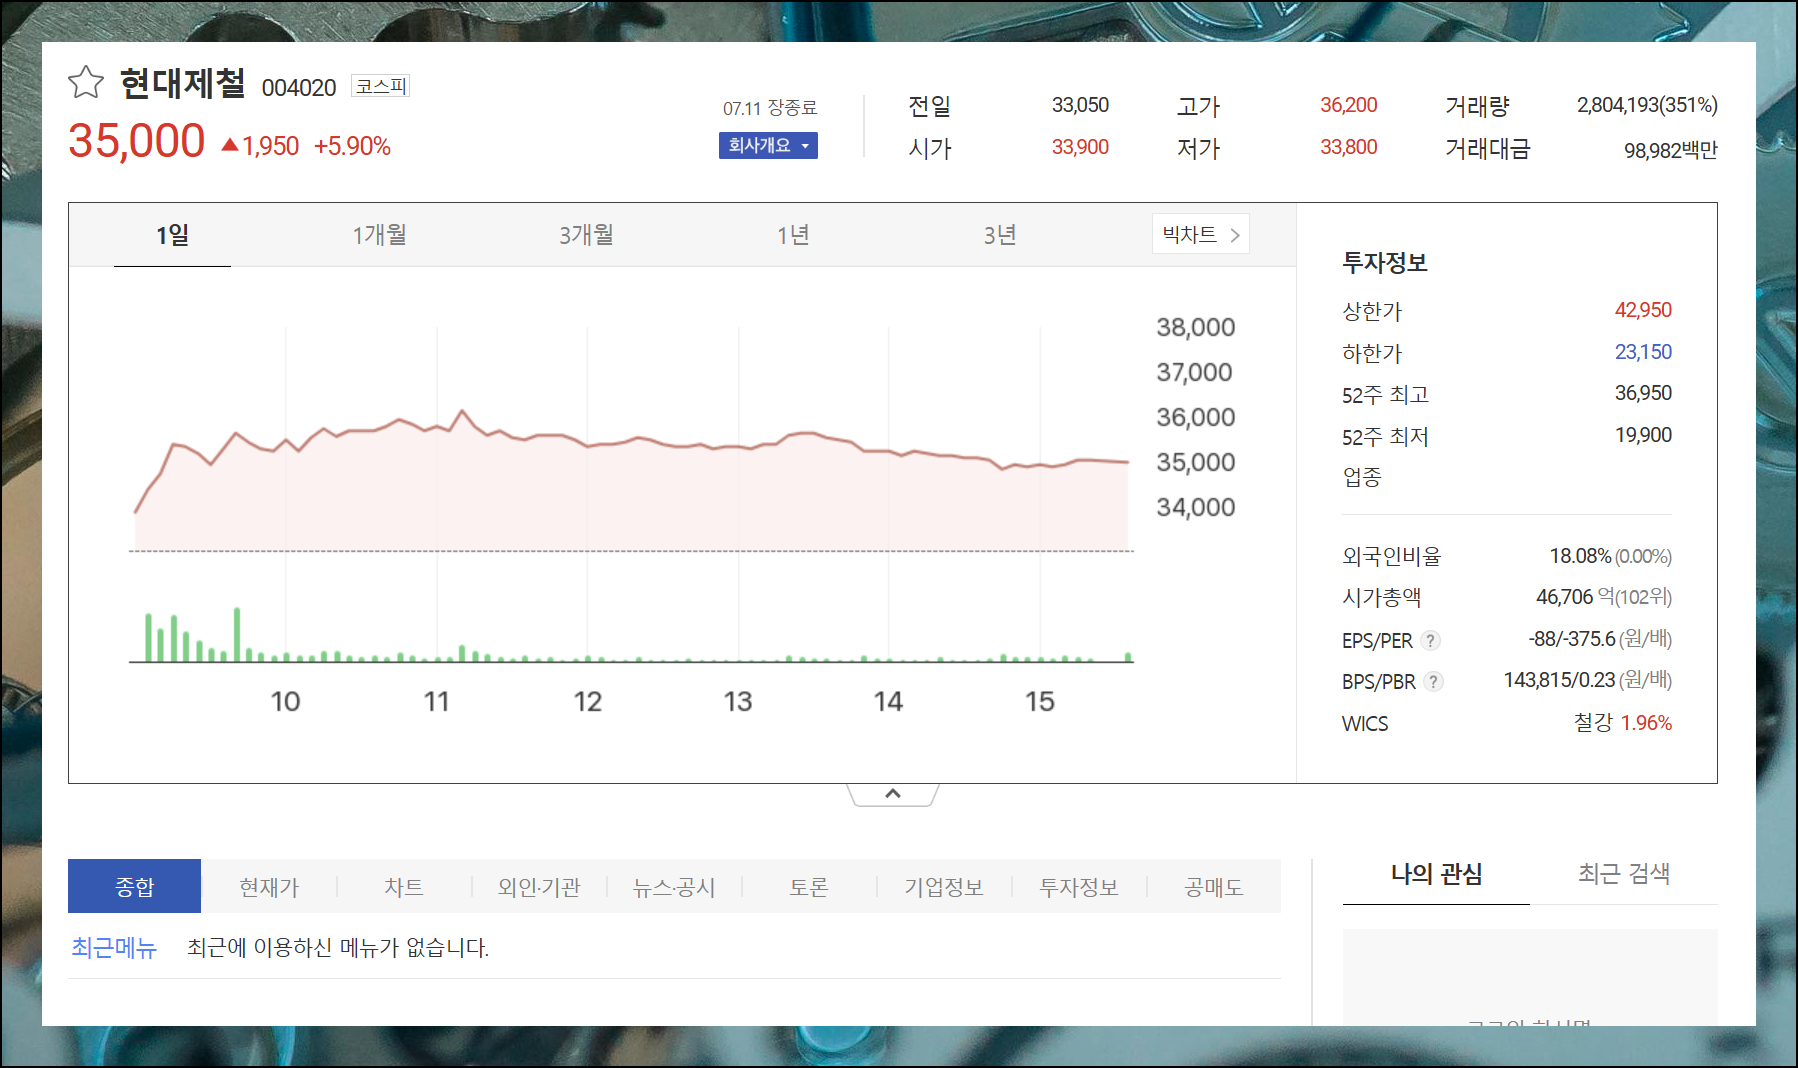Click the 07.11 장종료 status text
The height and width of the screenshot is (1068, 1798).
click(x=770, y=108)
